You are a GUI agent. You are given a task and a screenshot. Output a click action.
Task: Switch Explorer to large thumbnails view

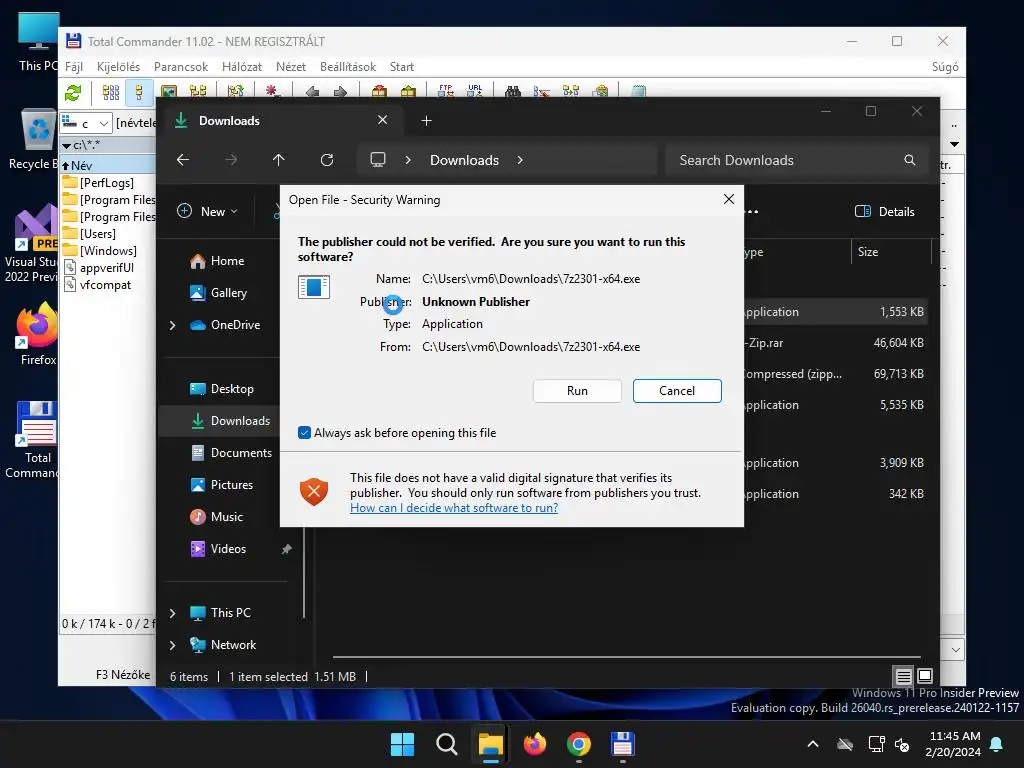[x=925, y=676]
